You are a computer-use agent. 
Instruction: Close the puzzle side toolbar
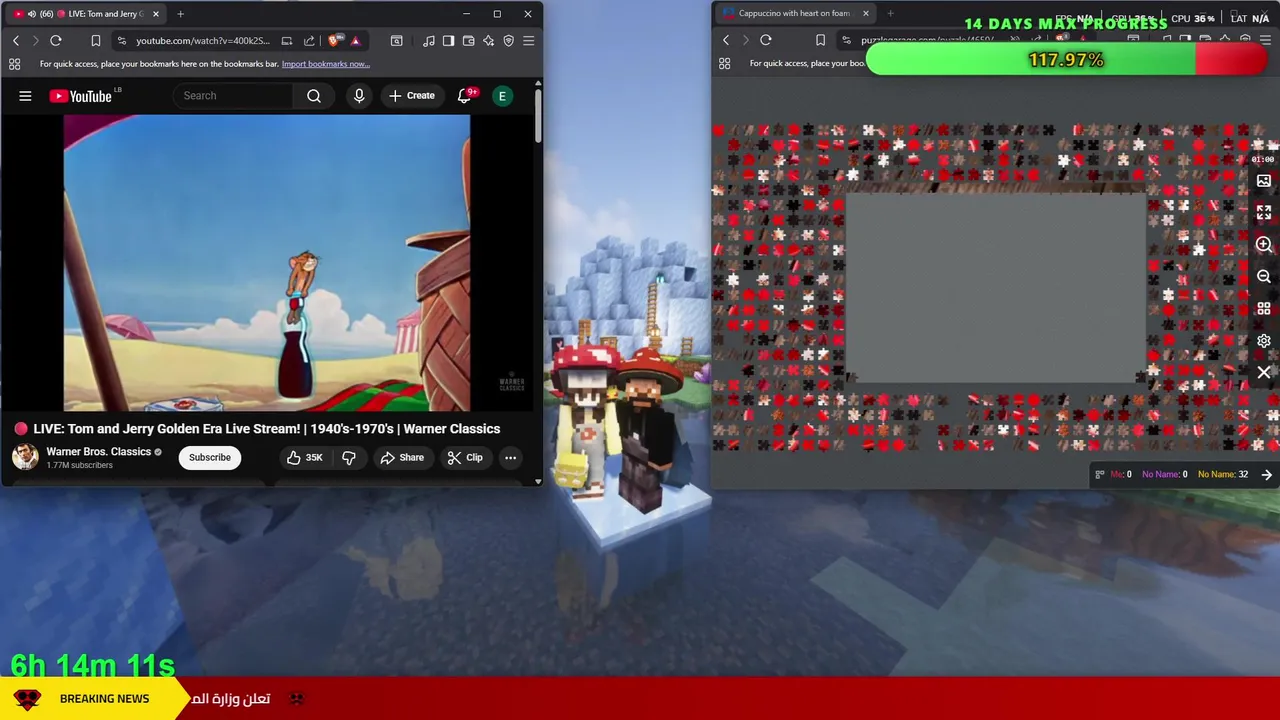(1264, 373)
